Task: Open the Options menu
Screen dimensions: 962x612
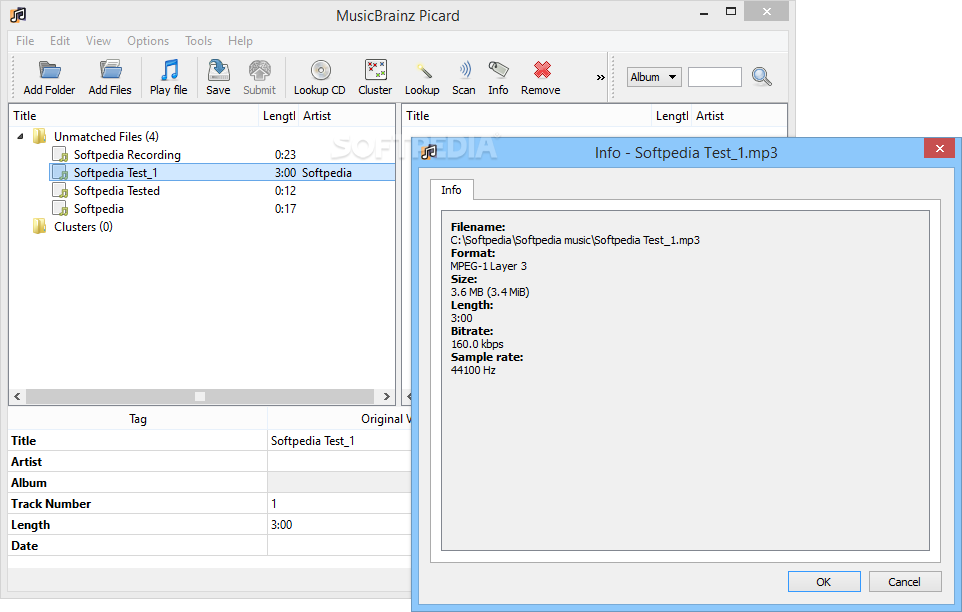Action: (148, 41)
